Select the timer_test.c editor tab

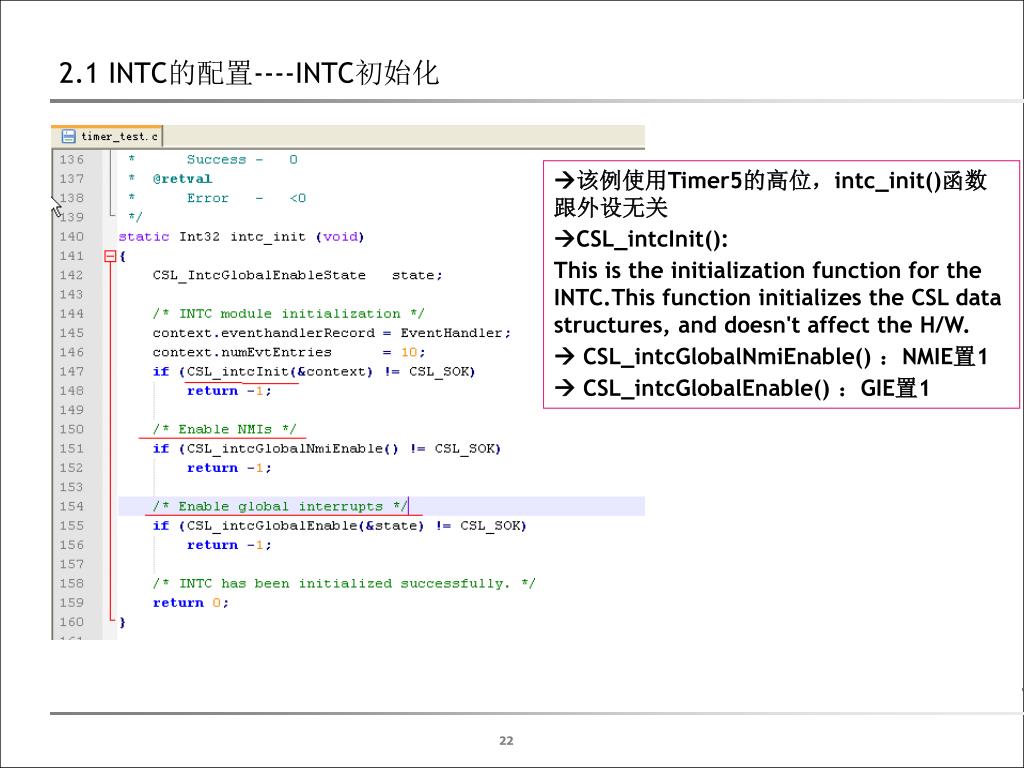click(107, 136)
